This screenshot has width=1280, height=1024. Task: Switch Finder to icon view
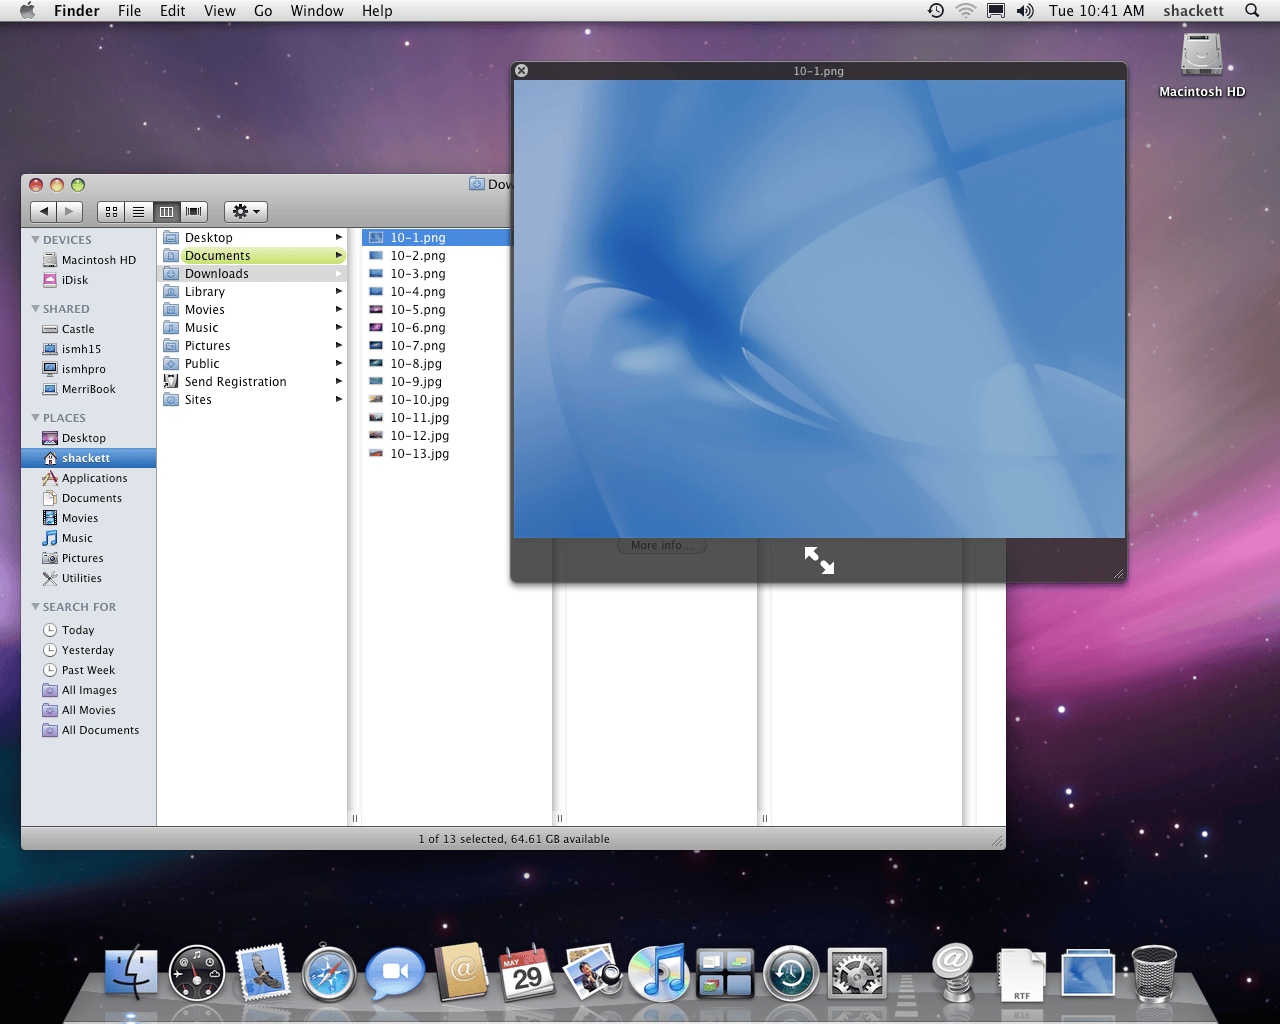111,211
